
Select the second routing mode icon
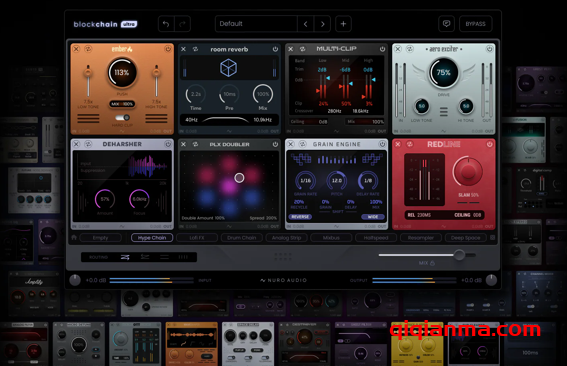(145, 257)
